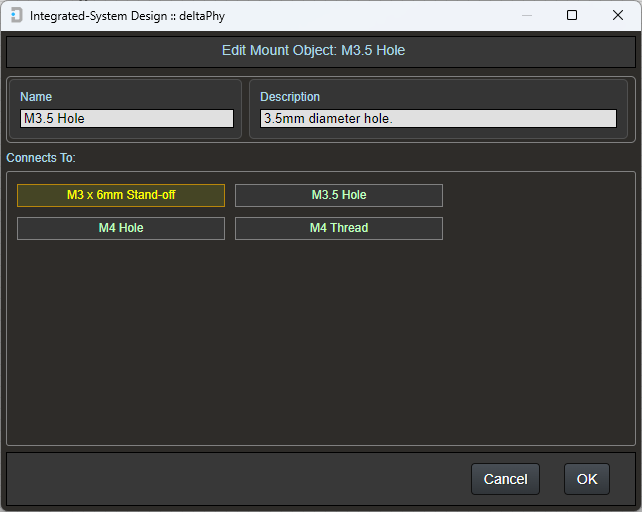Minimize the deltaPhy window
Screen dimensions: 642x512
pyautogui.click(x=527, y=16)
